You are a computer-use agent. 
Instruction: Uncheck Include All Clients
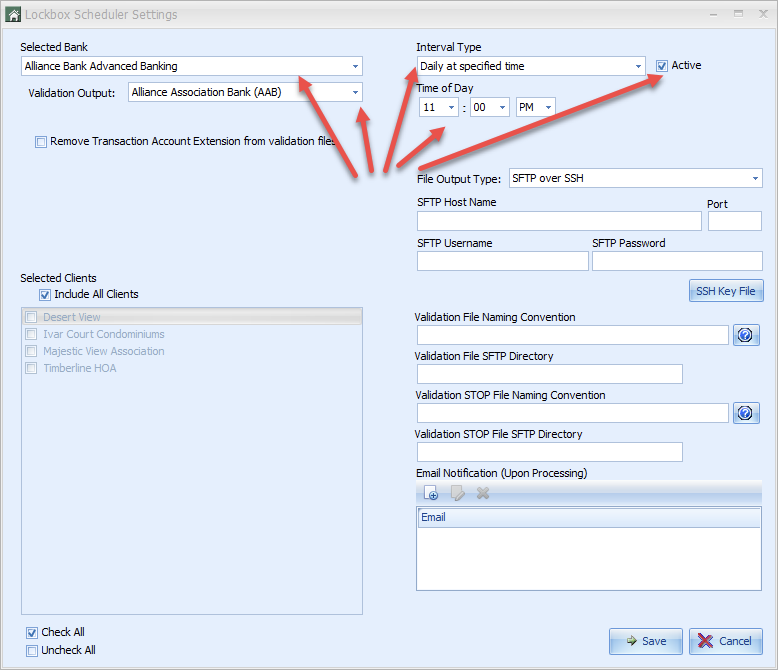tap(45, 295)
